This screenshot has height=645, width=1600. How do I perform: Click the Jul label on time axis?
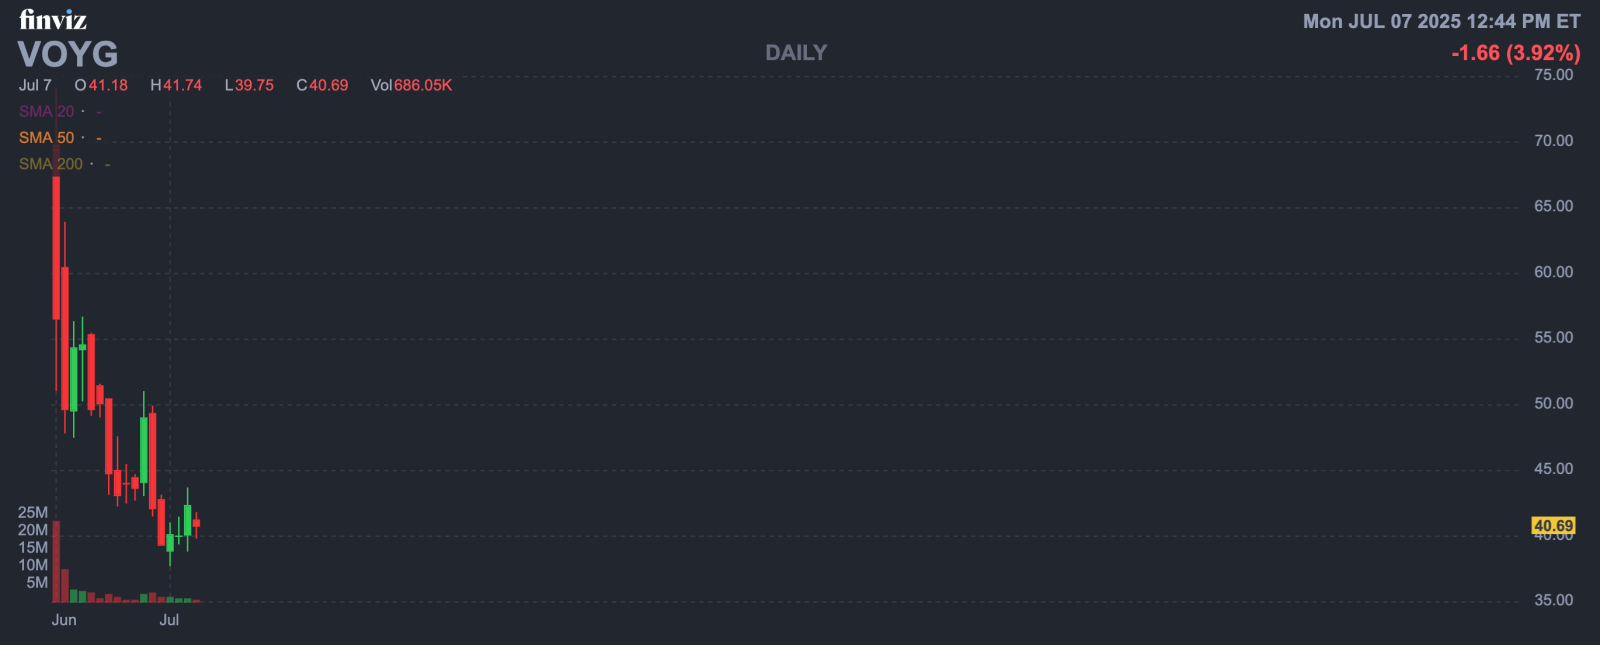(x=169, y=620)
